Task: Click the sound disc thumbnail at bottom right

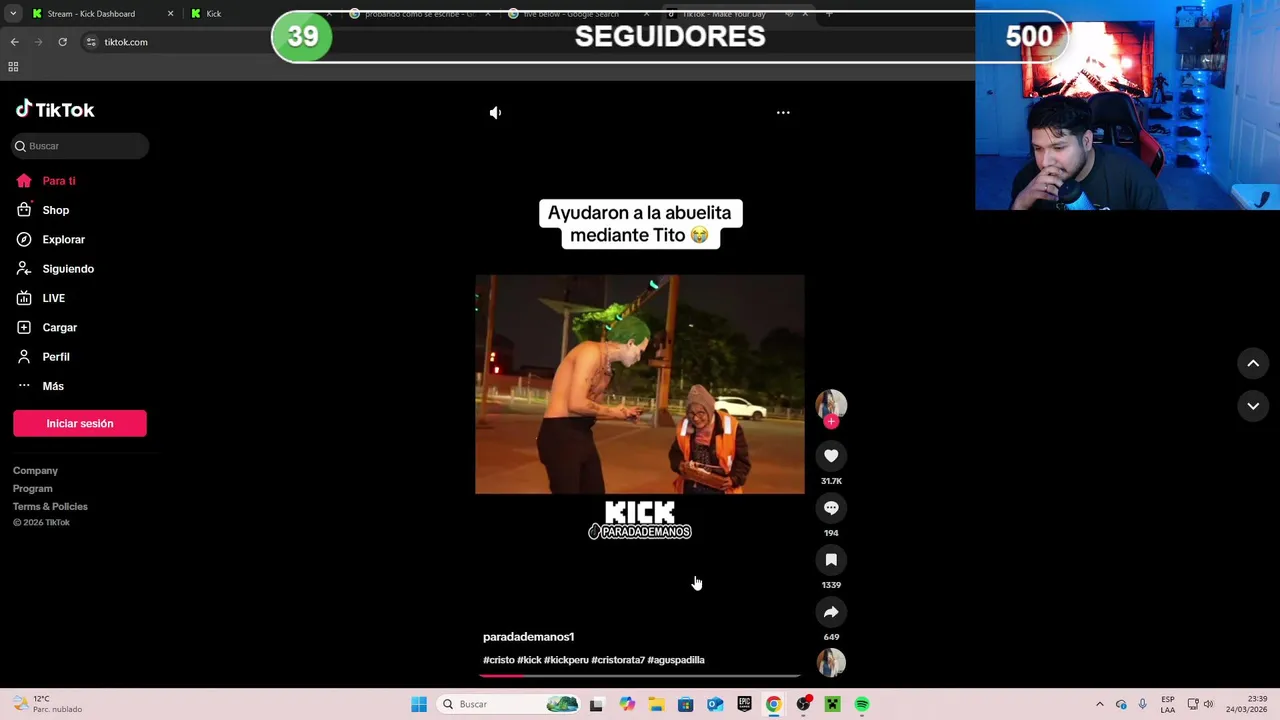Action: tap(831, 662)
